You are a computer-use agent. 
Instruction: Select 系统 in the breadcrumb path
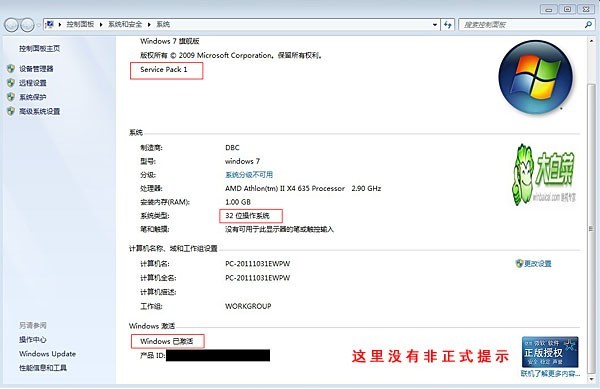point(163,24)
